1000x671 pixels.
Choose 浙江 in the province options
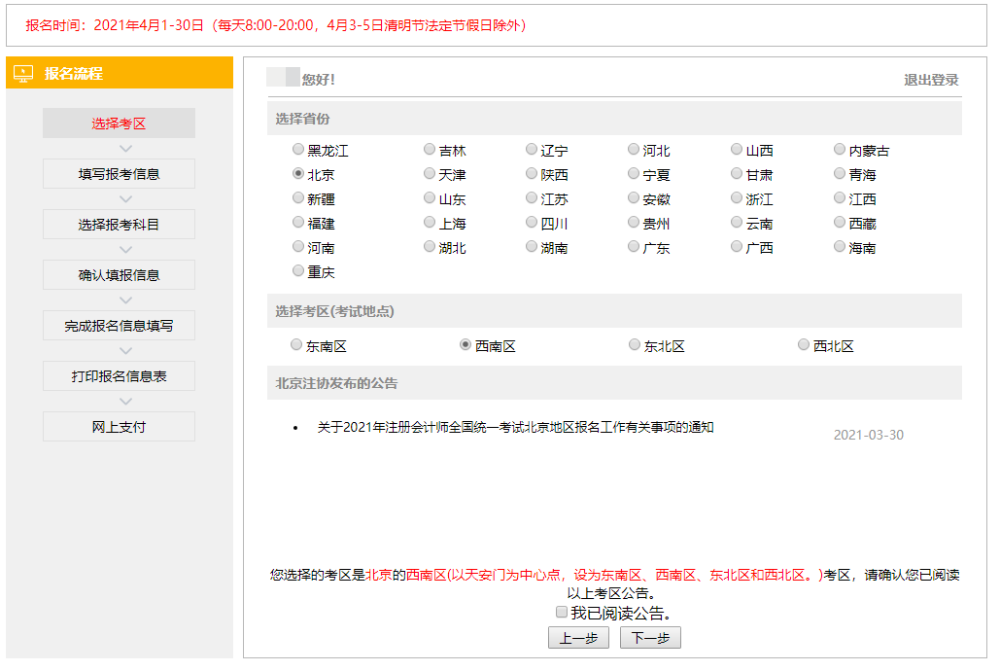coord(737,198)
